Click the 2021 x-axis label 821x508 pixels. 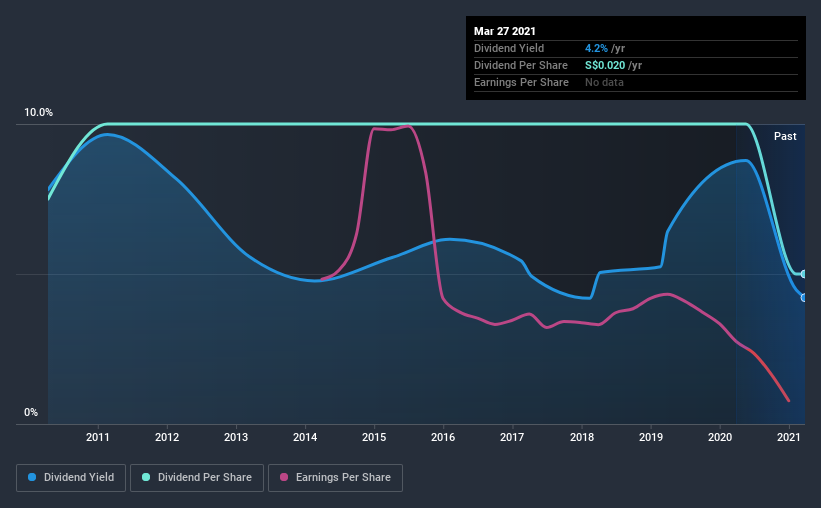(789, 437)
